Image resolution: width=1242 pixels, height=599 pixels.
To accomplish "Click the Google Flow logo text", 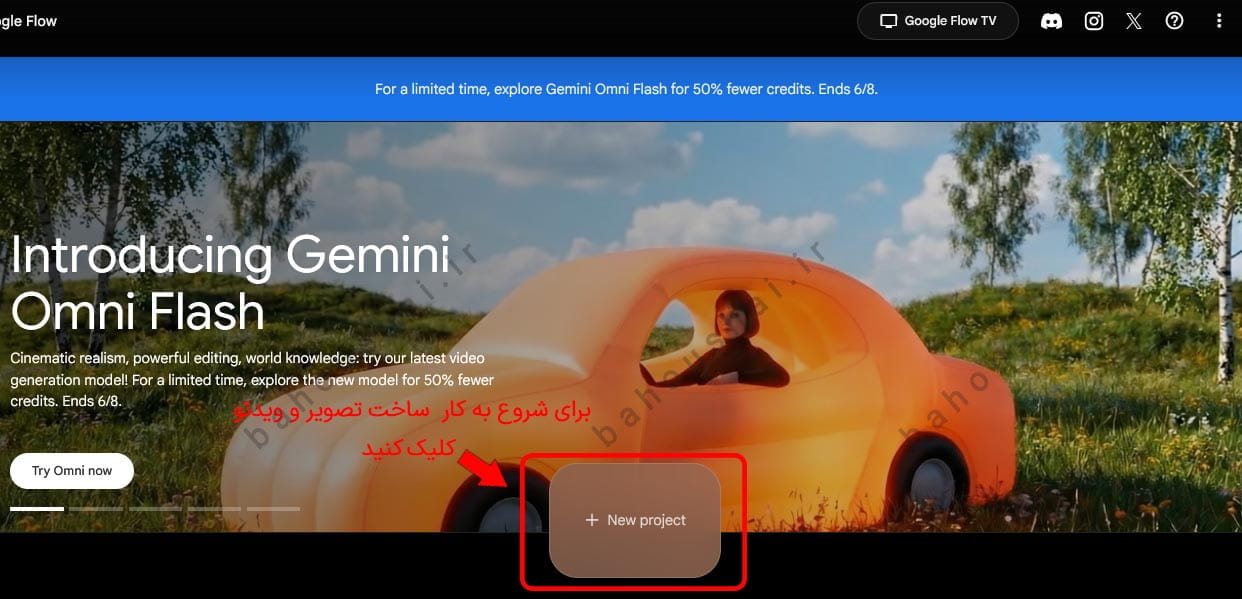I will coord(28,21).
